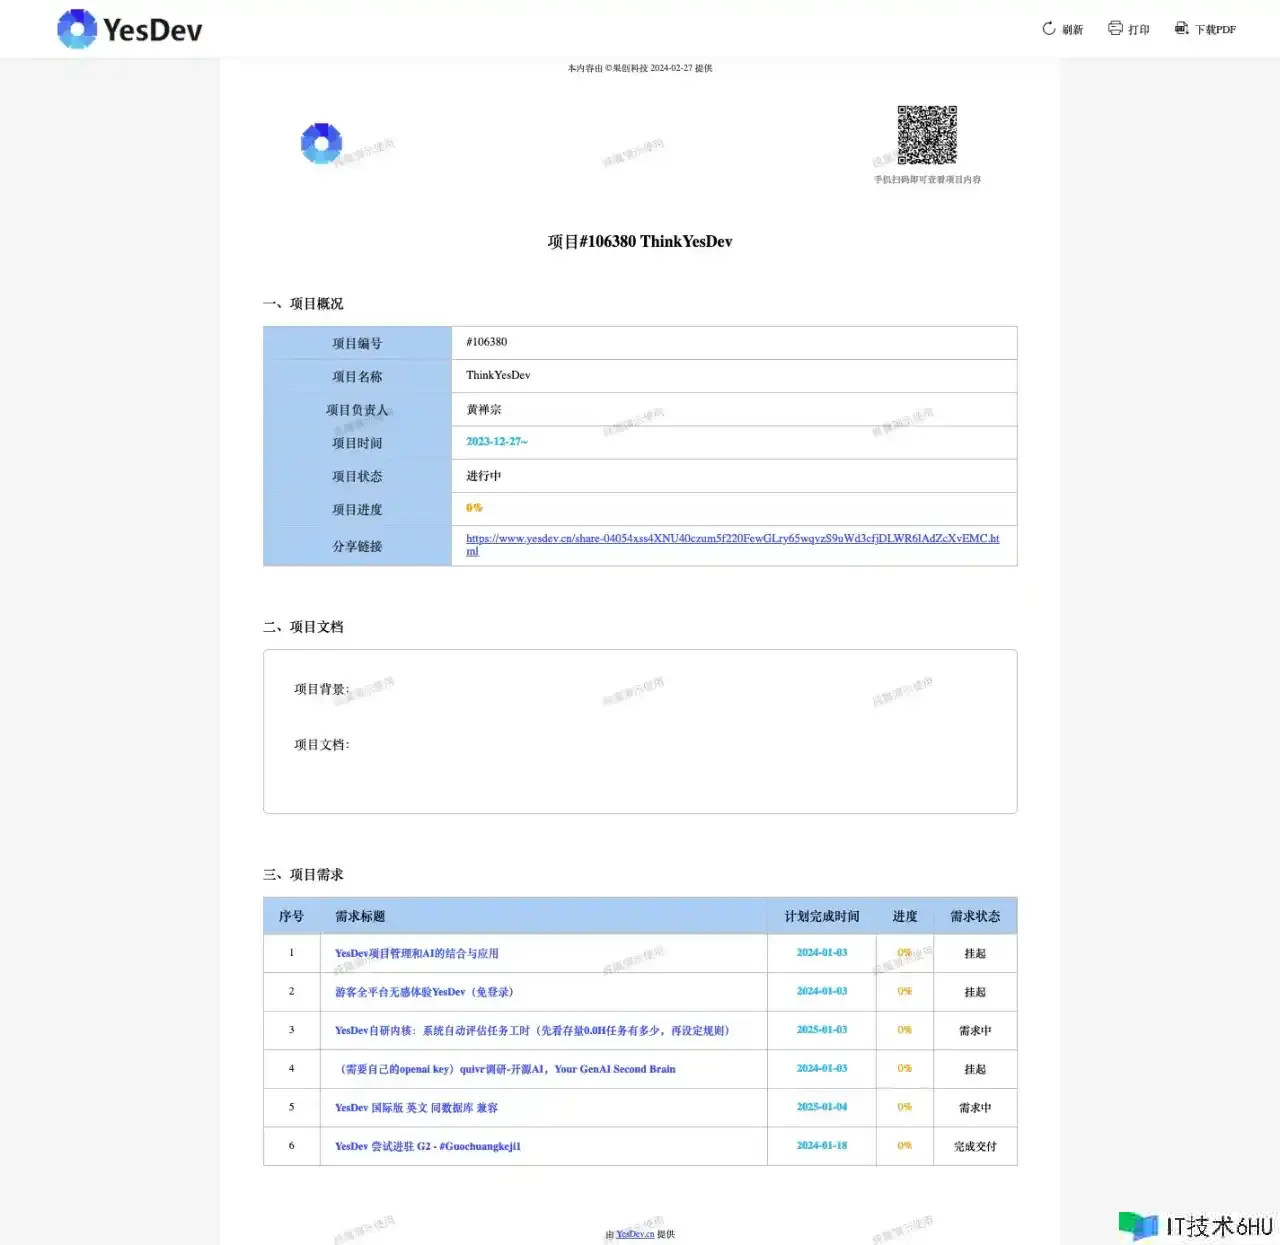
Task: Click the printer icon to print
Action: click(x=1115, y=29)
